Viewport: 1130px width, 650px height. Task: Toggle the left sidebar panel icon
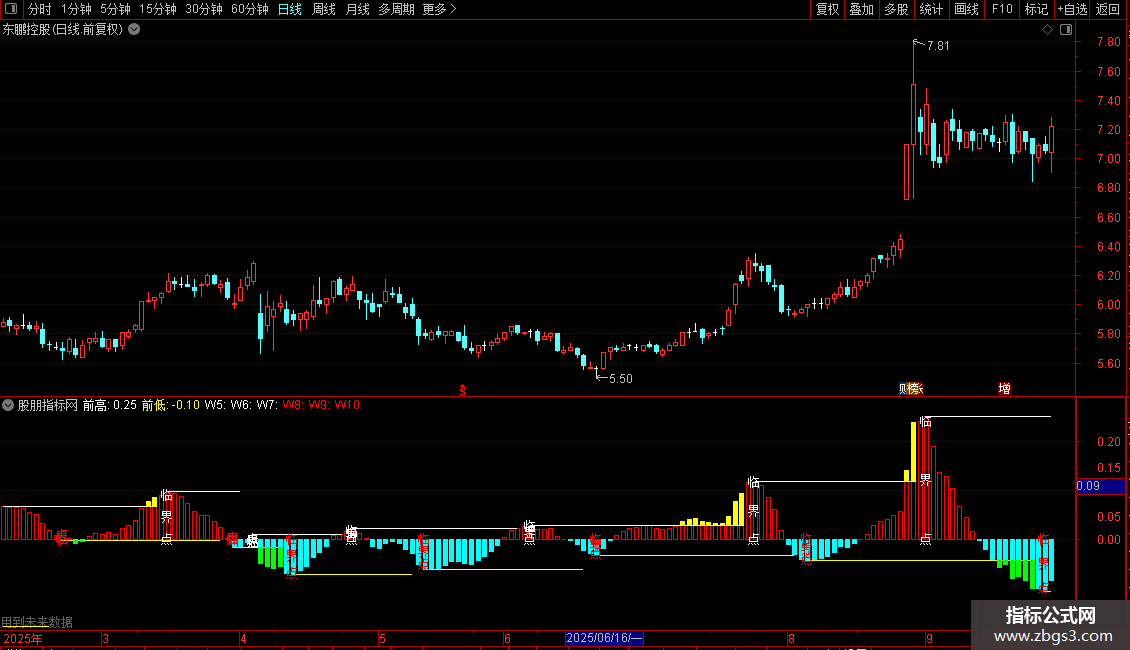tap(11, 9)
